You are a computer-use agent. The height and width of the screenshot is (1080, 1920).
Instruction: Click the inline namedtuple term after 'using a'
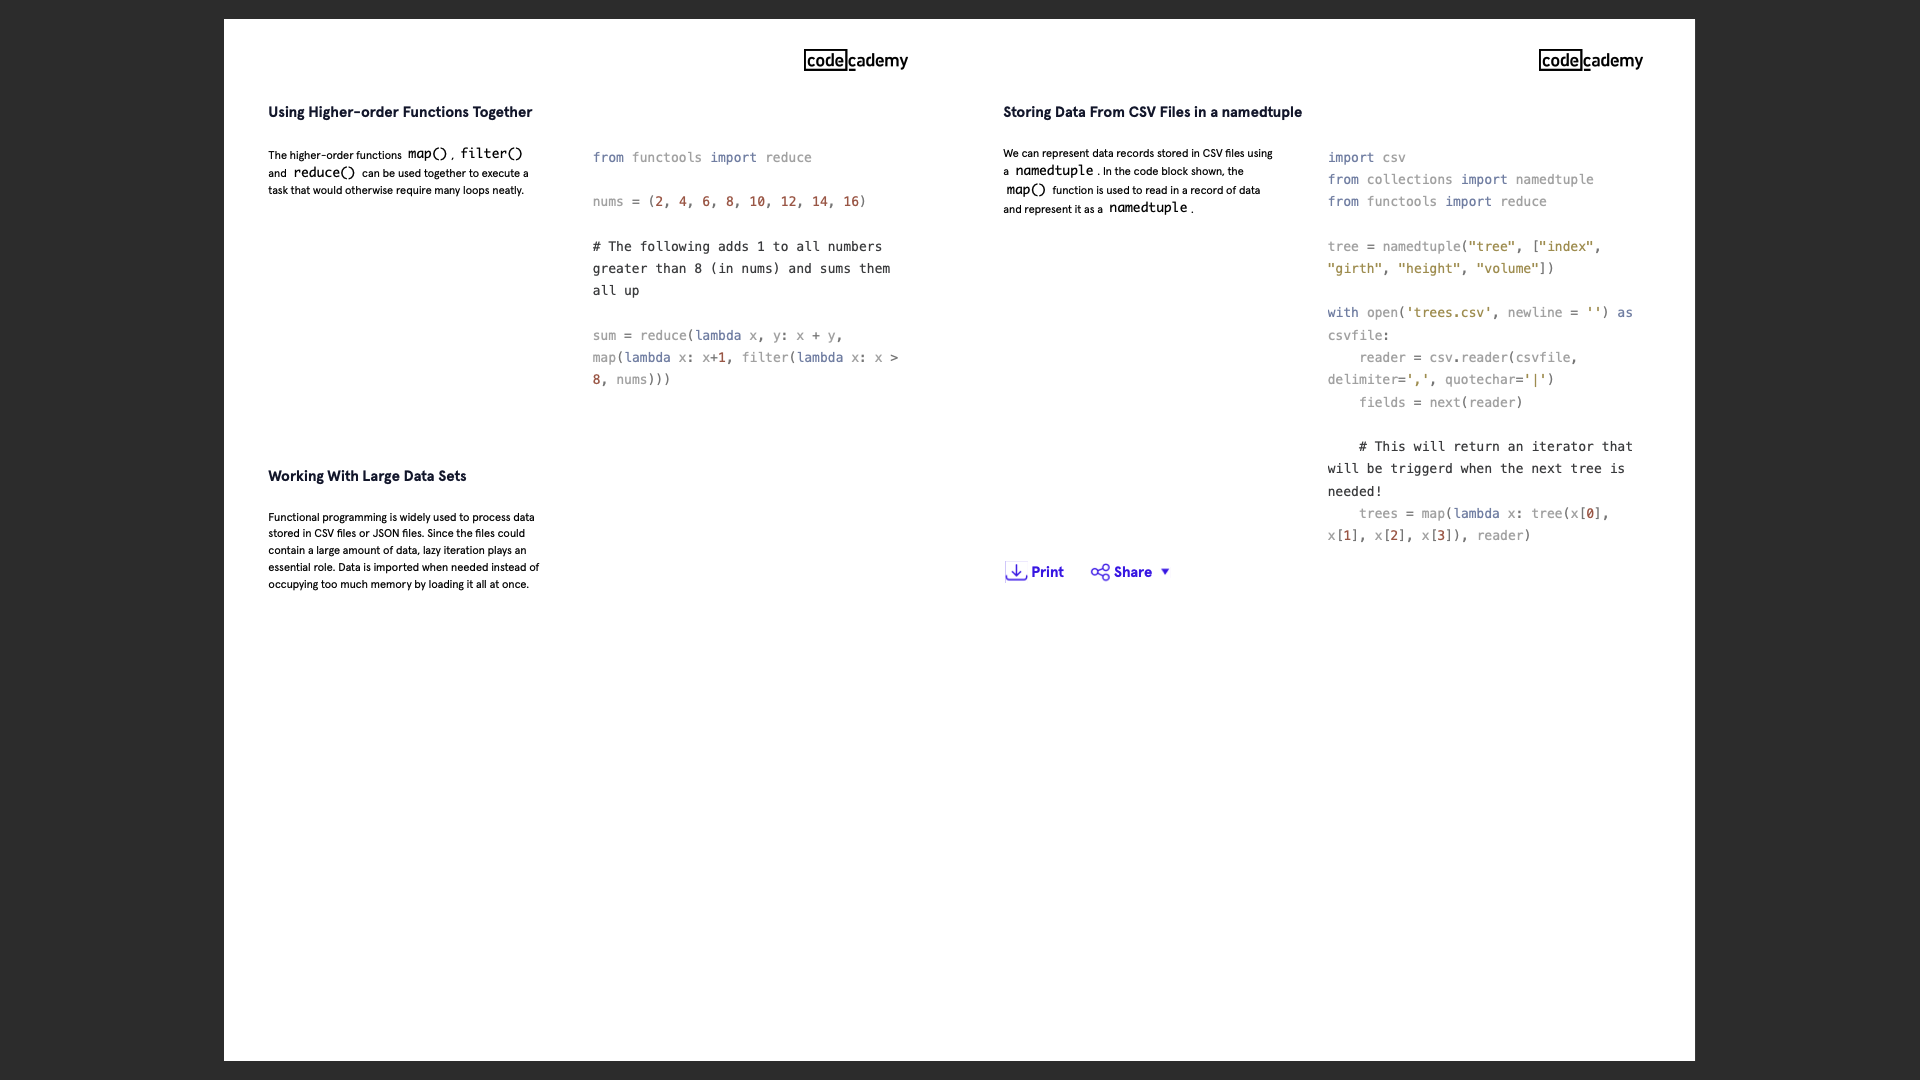(x=1054, y=171)
